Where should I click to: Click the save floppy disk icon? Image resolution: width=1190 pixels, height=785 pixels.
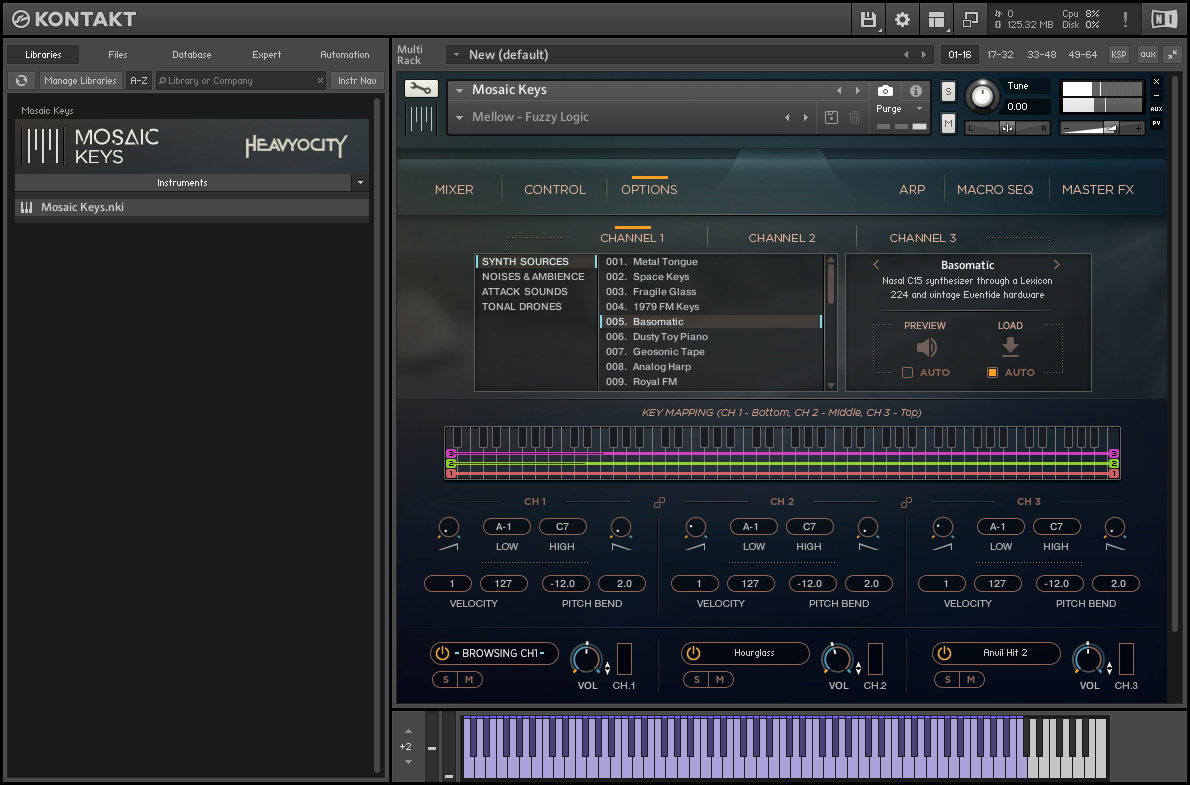click(x=868, y=19)
